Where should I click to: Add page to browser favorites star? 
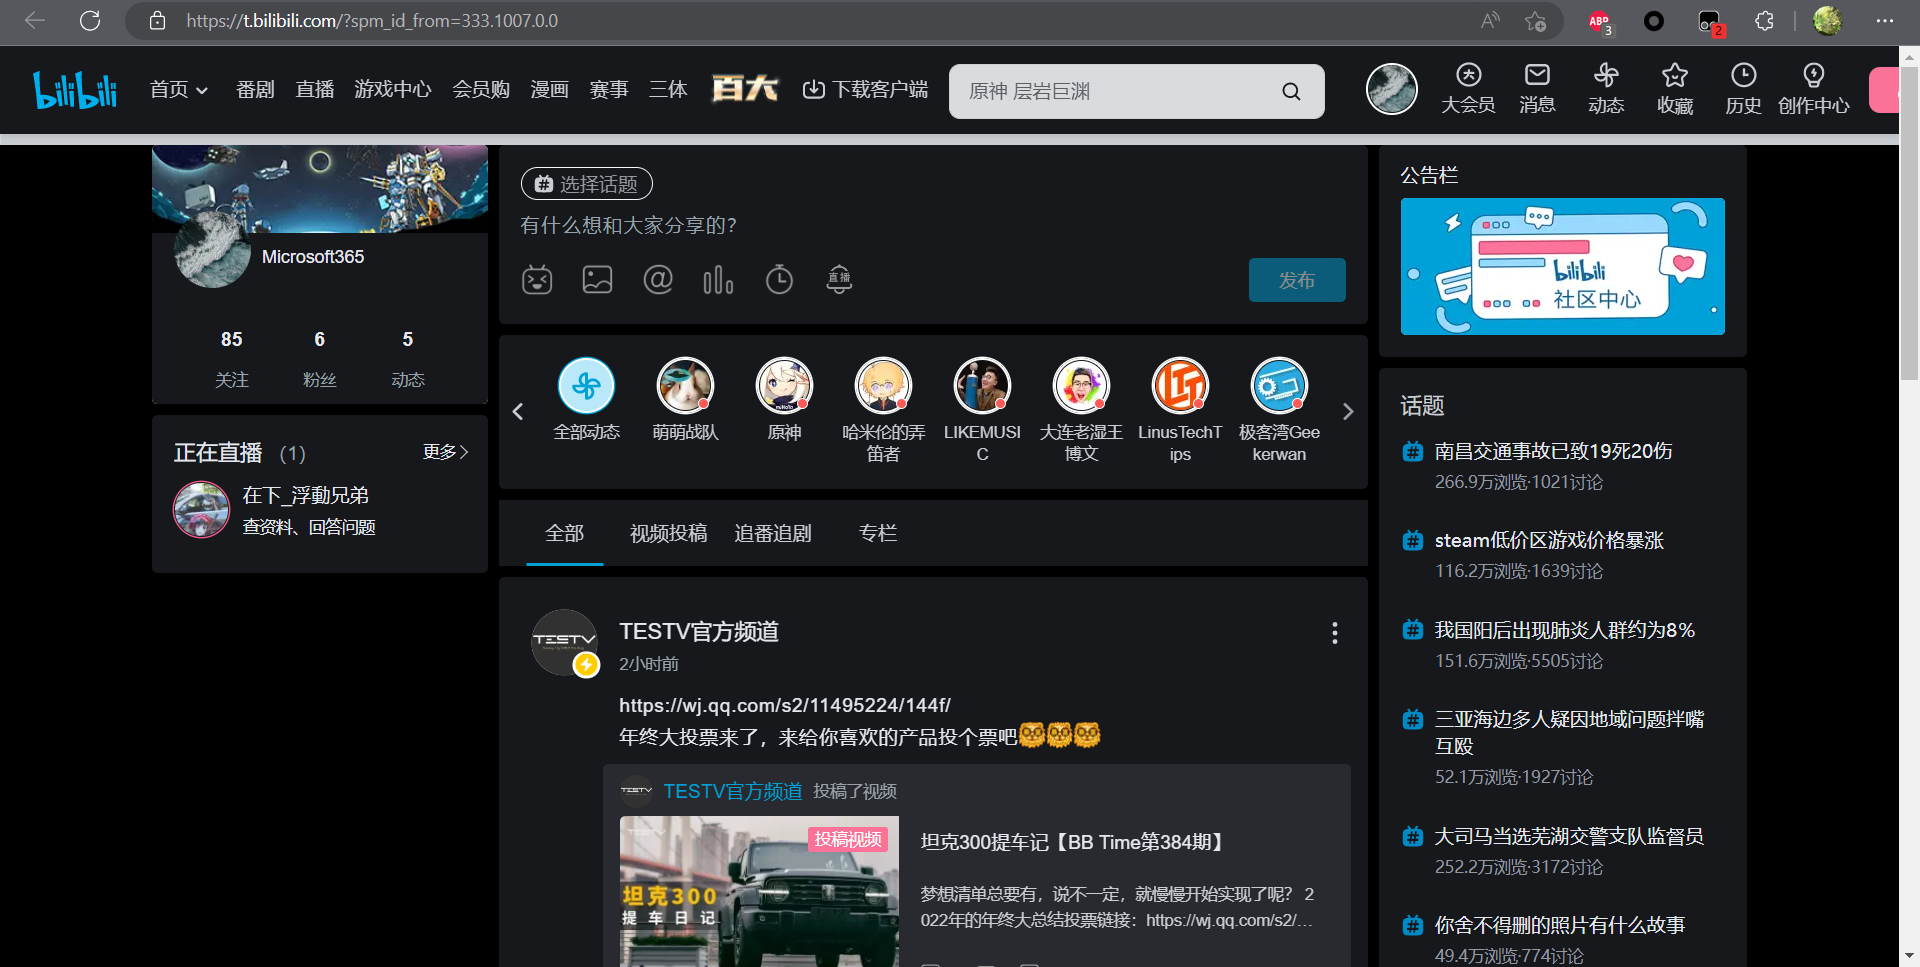(1536, 20)
